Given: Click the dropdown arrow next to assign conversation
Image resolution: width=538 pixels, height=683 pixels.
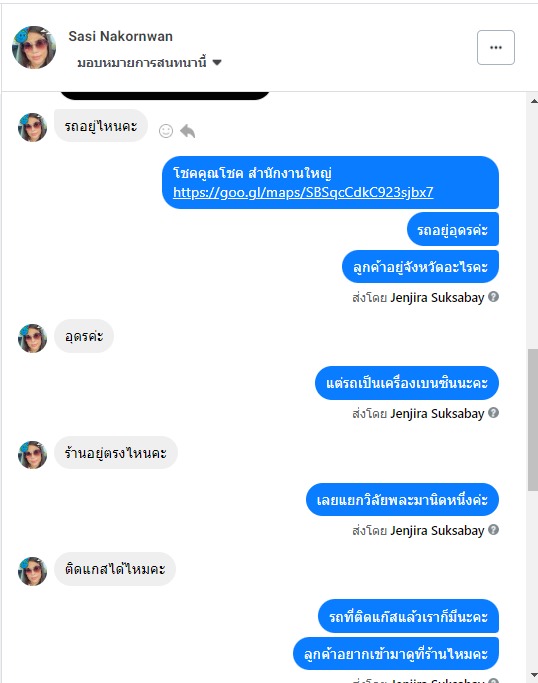Looking at the screenshot, I should pos(217,63).
